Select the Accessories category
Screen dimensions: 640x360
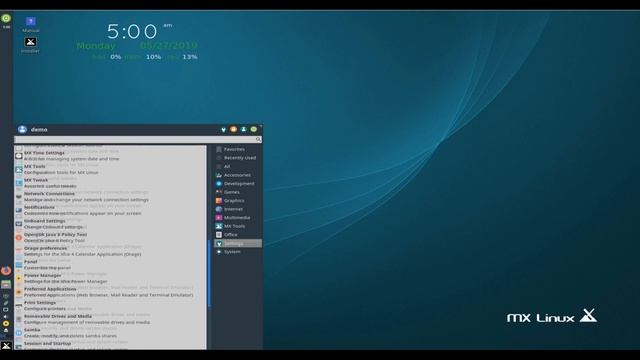coord(238,175)
